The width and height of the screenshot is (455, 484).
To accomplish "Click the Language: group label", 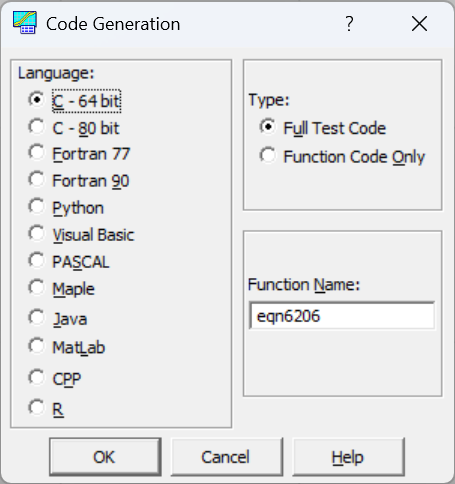I will pos(56,73).
